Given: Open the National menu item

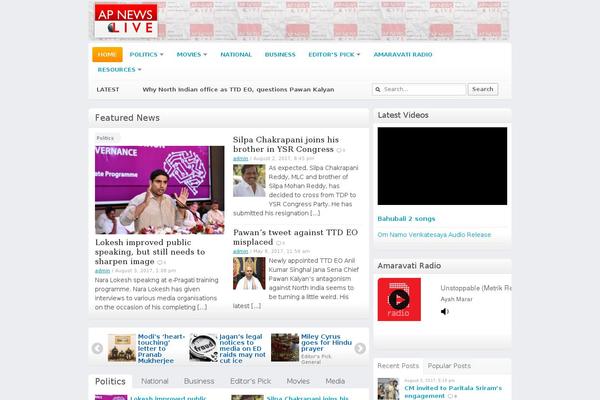Looking at the screenshot, I should pos(236,54).
